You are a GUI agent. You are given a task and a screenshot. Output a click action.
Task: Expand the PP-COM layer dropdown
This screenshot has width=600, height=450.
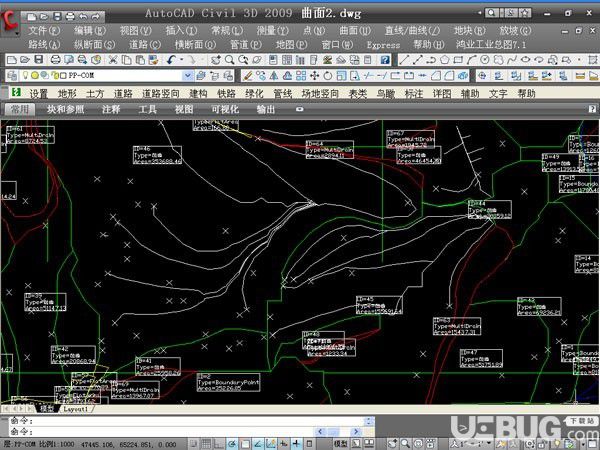[188, 76]
